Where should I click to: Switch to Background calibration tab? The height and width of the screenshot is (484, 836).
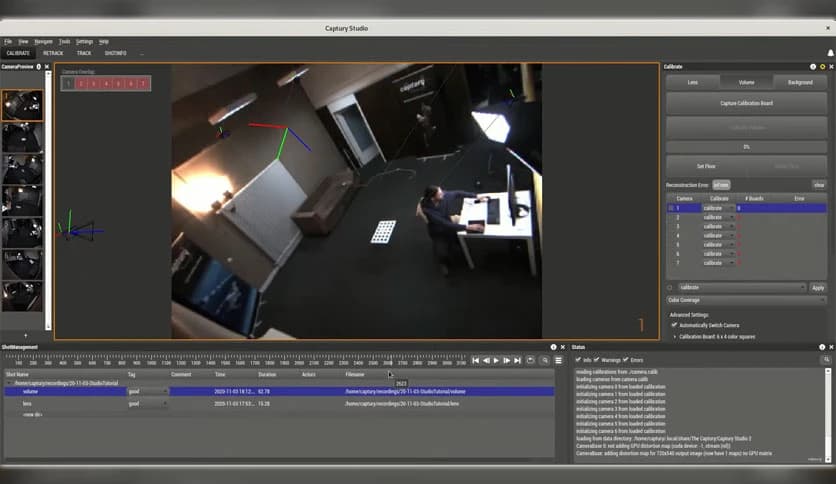[800, 82]
